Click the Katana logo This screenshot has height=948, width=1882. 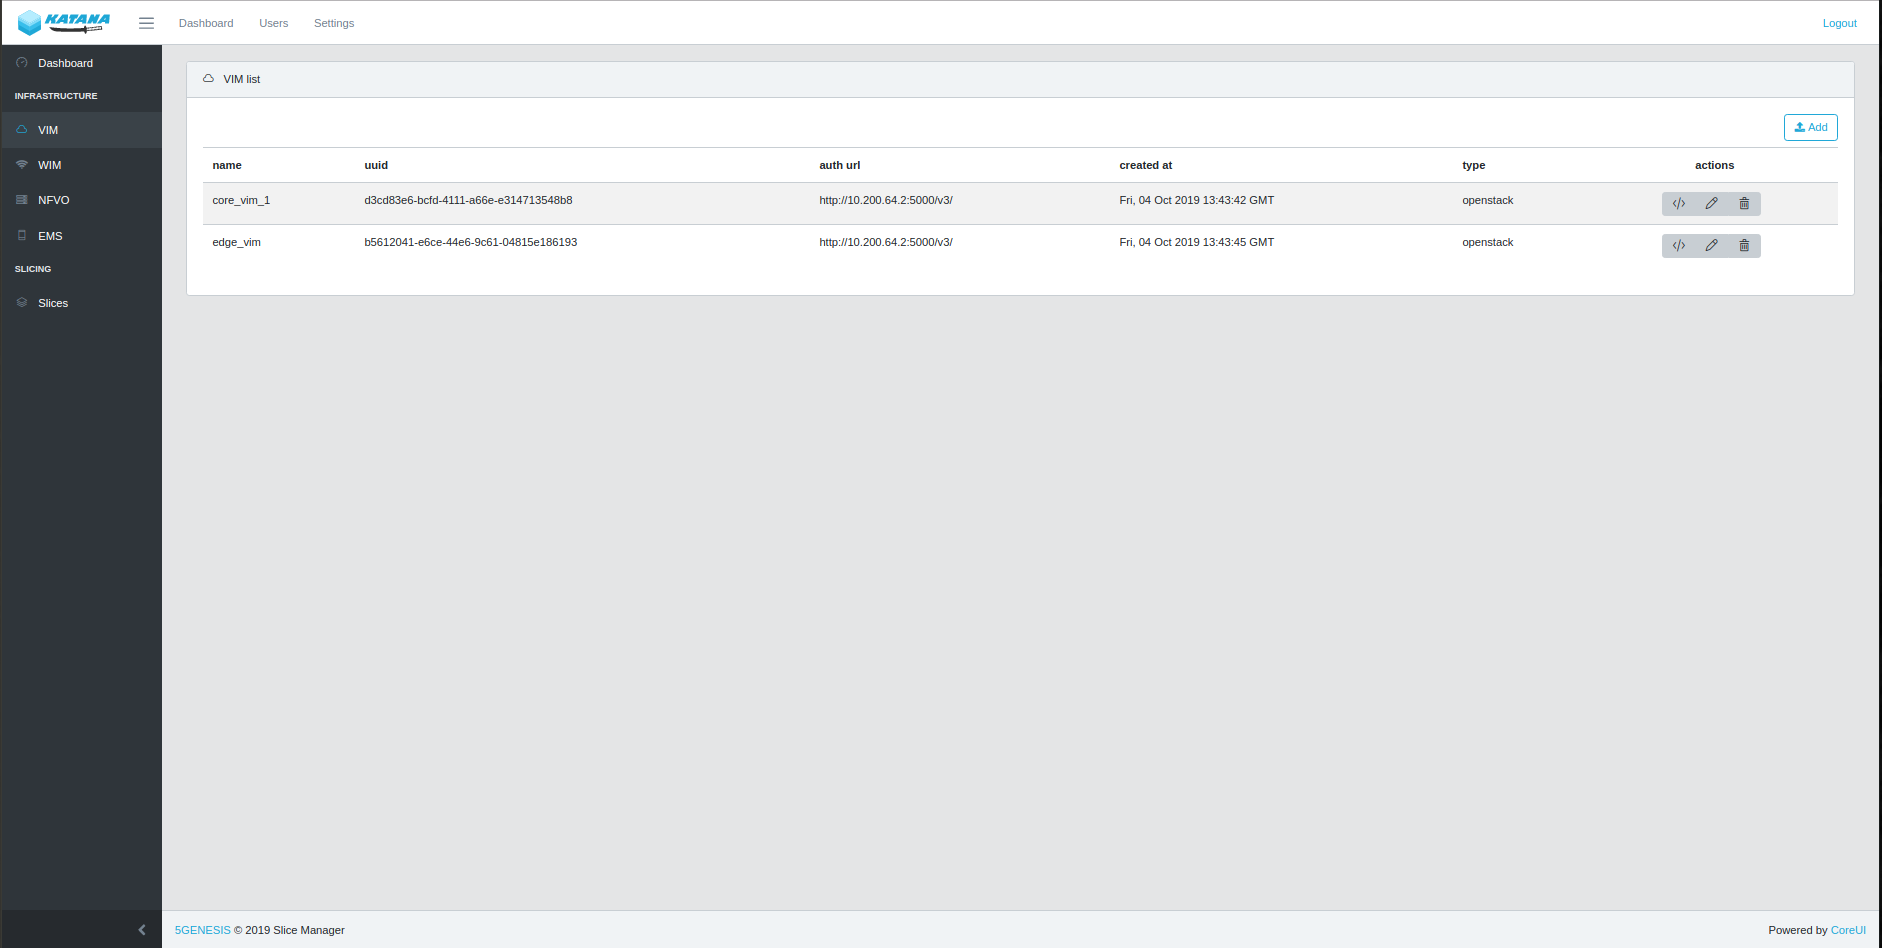click(x=64, y=22)
